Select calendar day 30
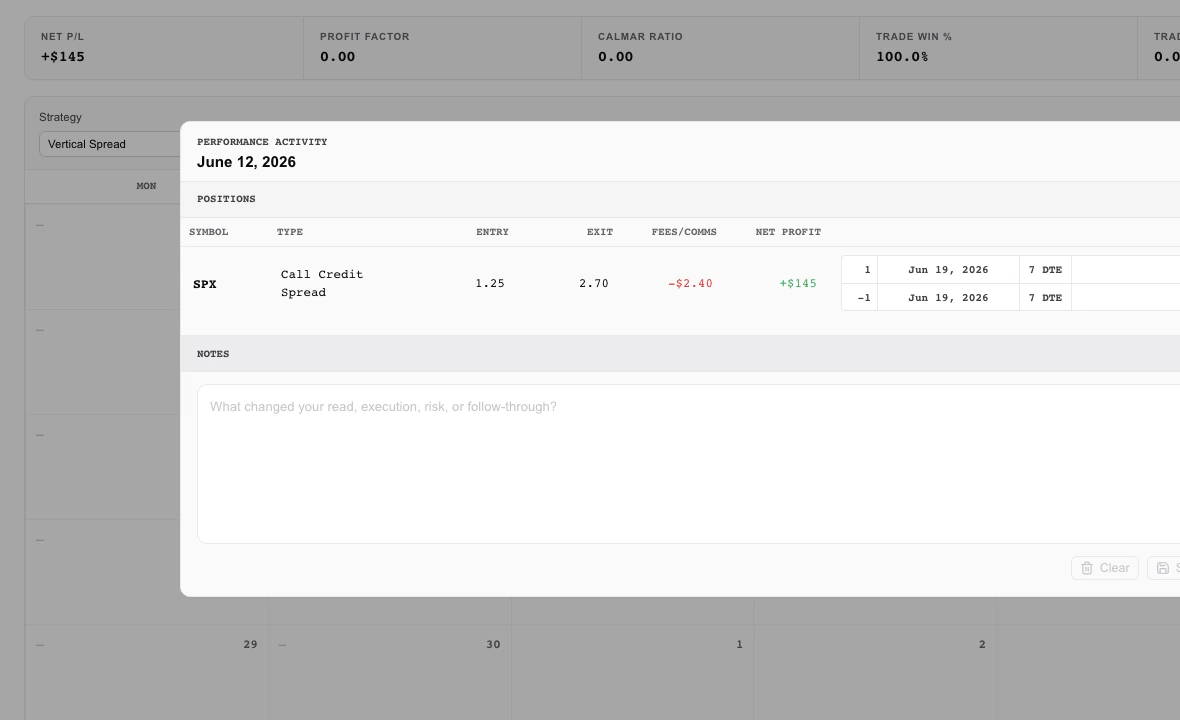 click(493, 644)
